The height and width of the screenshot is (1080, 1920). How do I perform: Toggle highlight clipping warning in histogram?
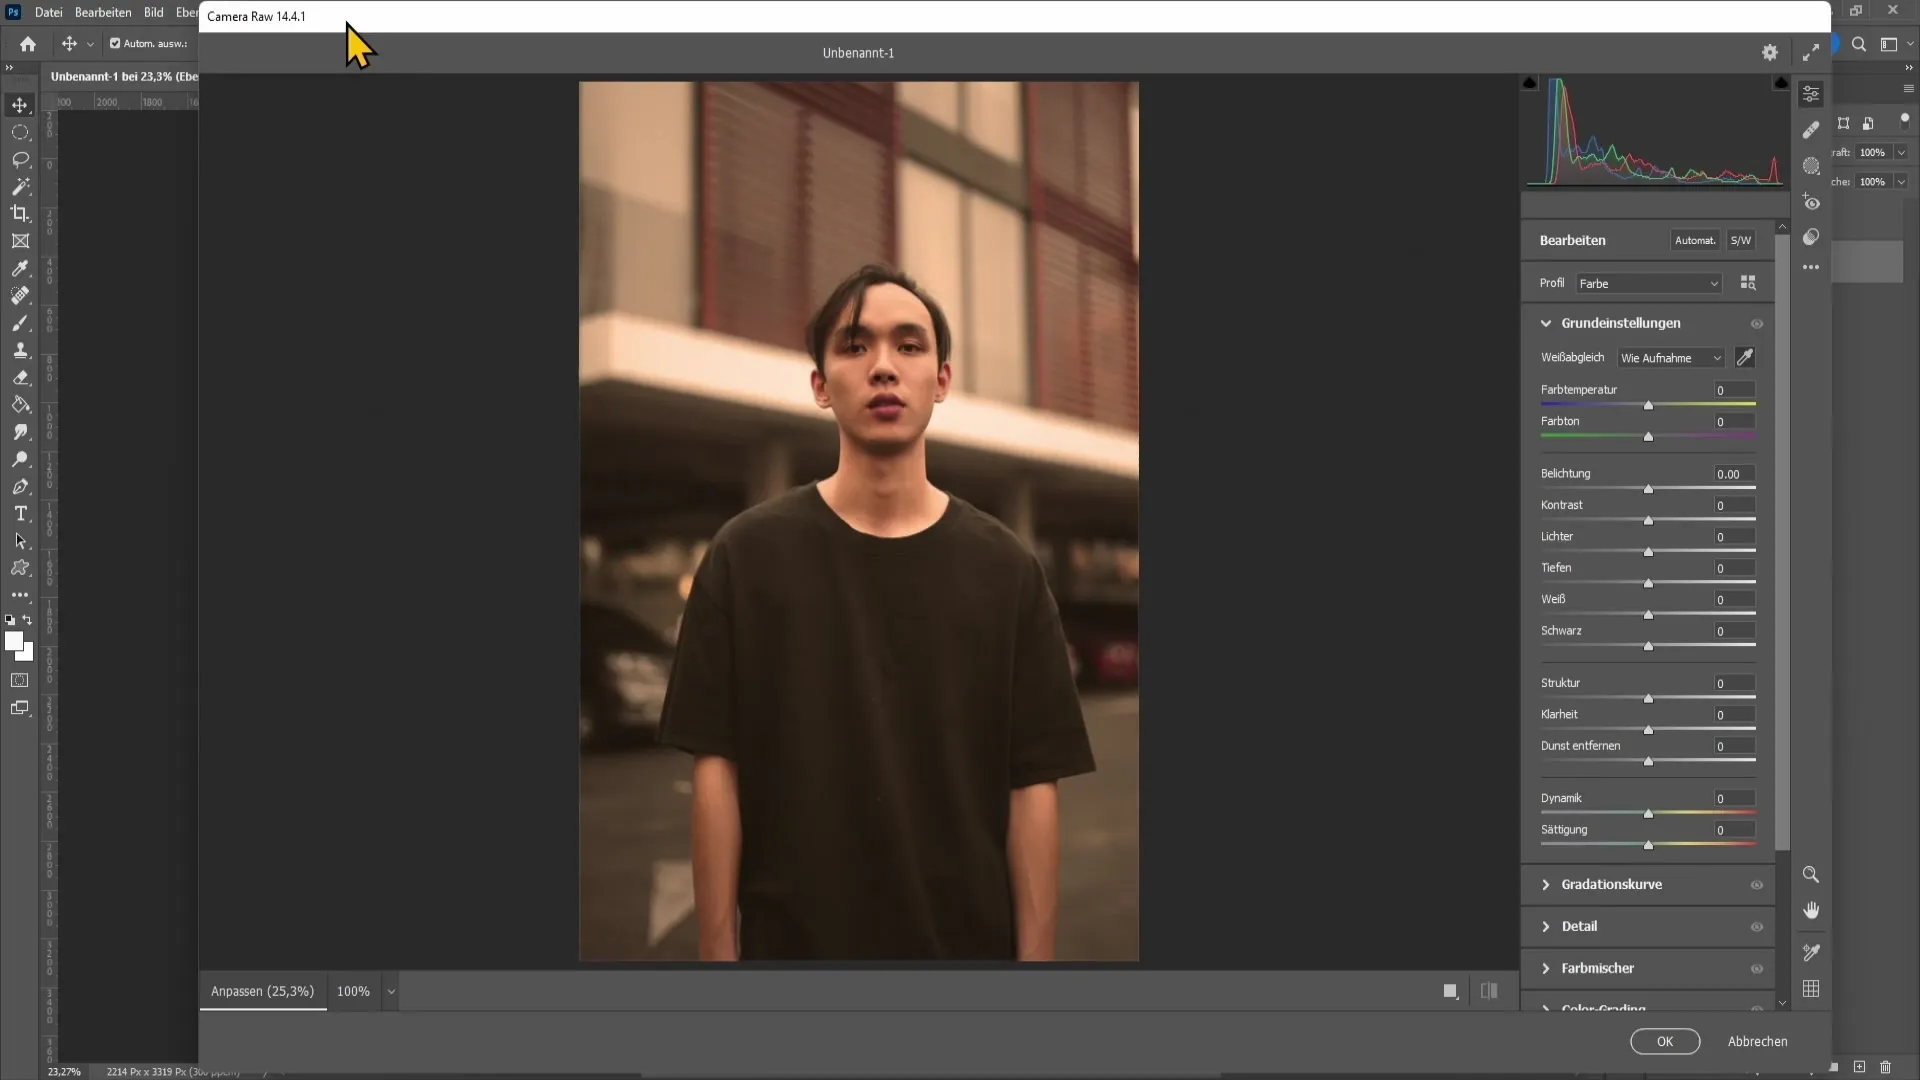tap(1781, 83)
